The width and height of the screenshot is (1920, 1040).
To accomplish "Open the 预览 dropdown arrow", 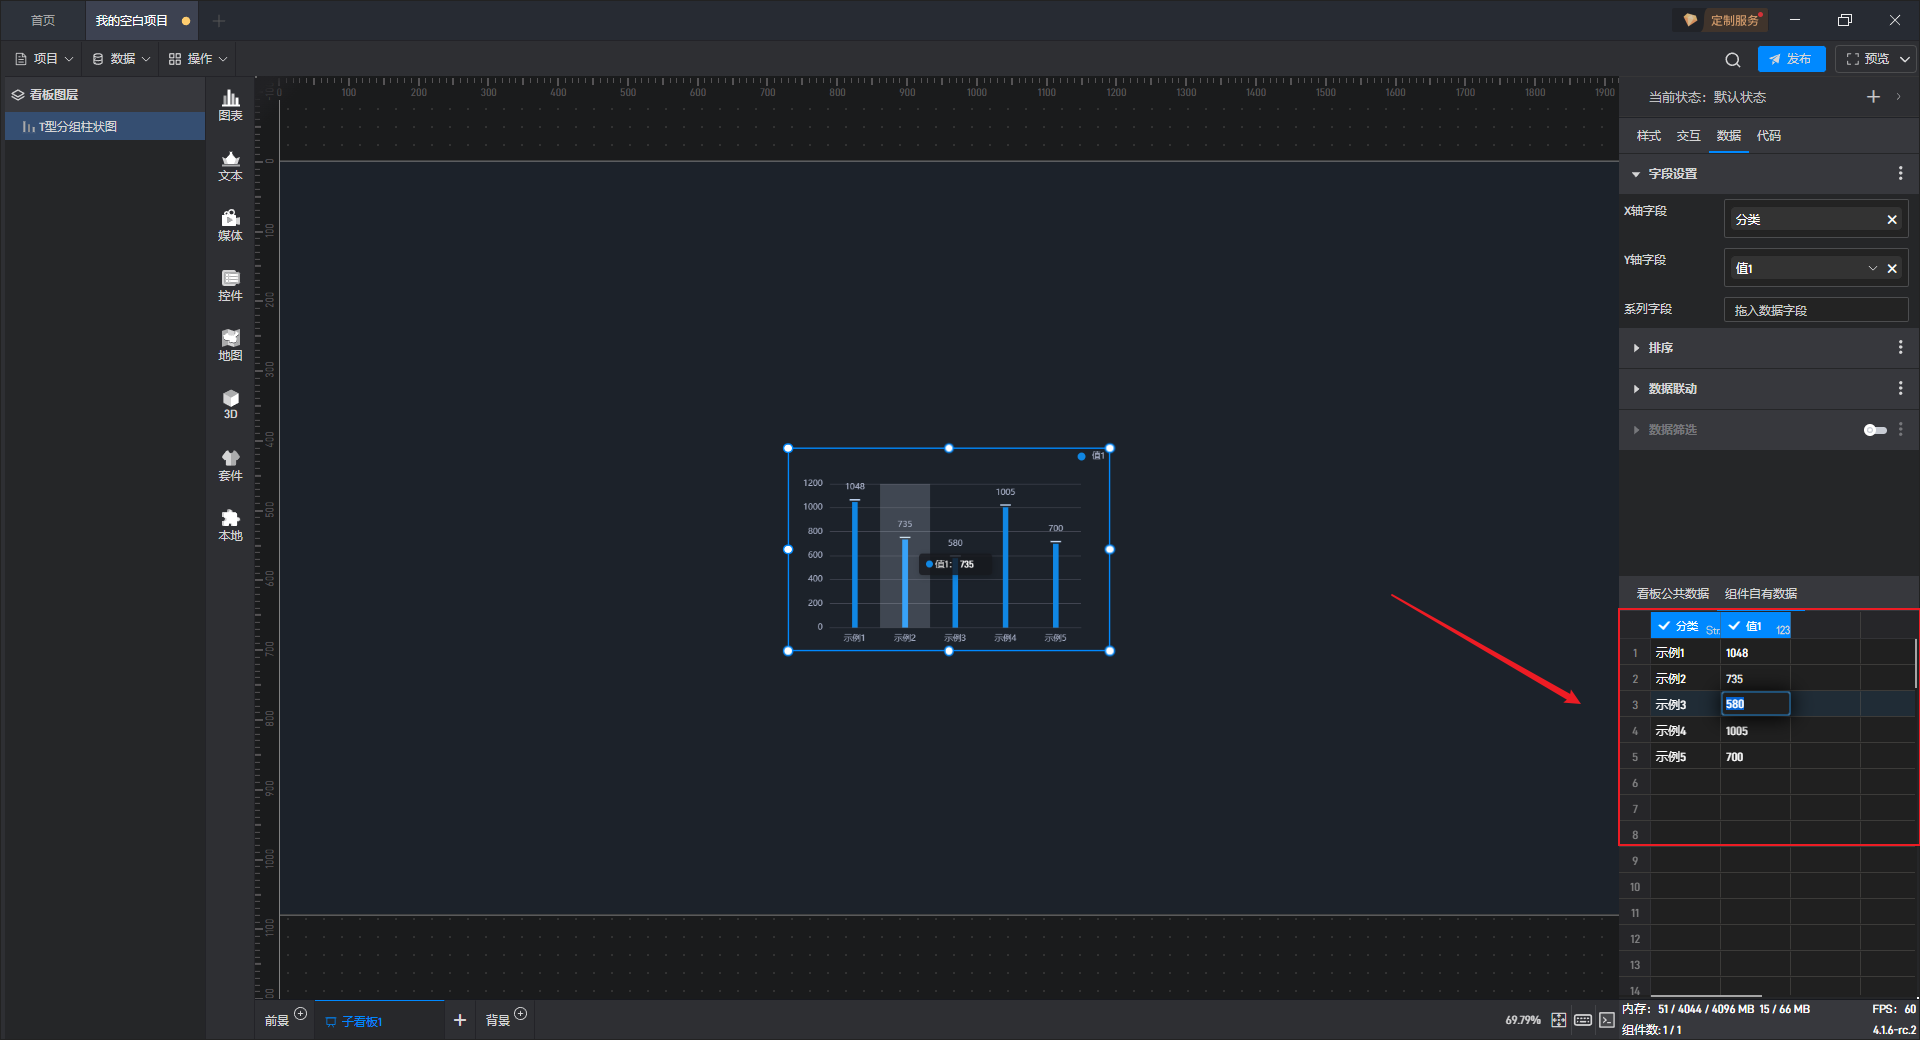I will pyautogui.click(x=1904, y=59).
